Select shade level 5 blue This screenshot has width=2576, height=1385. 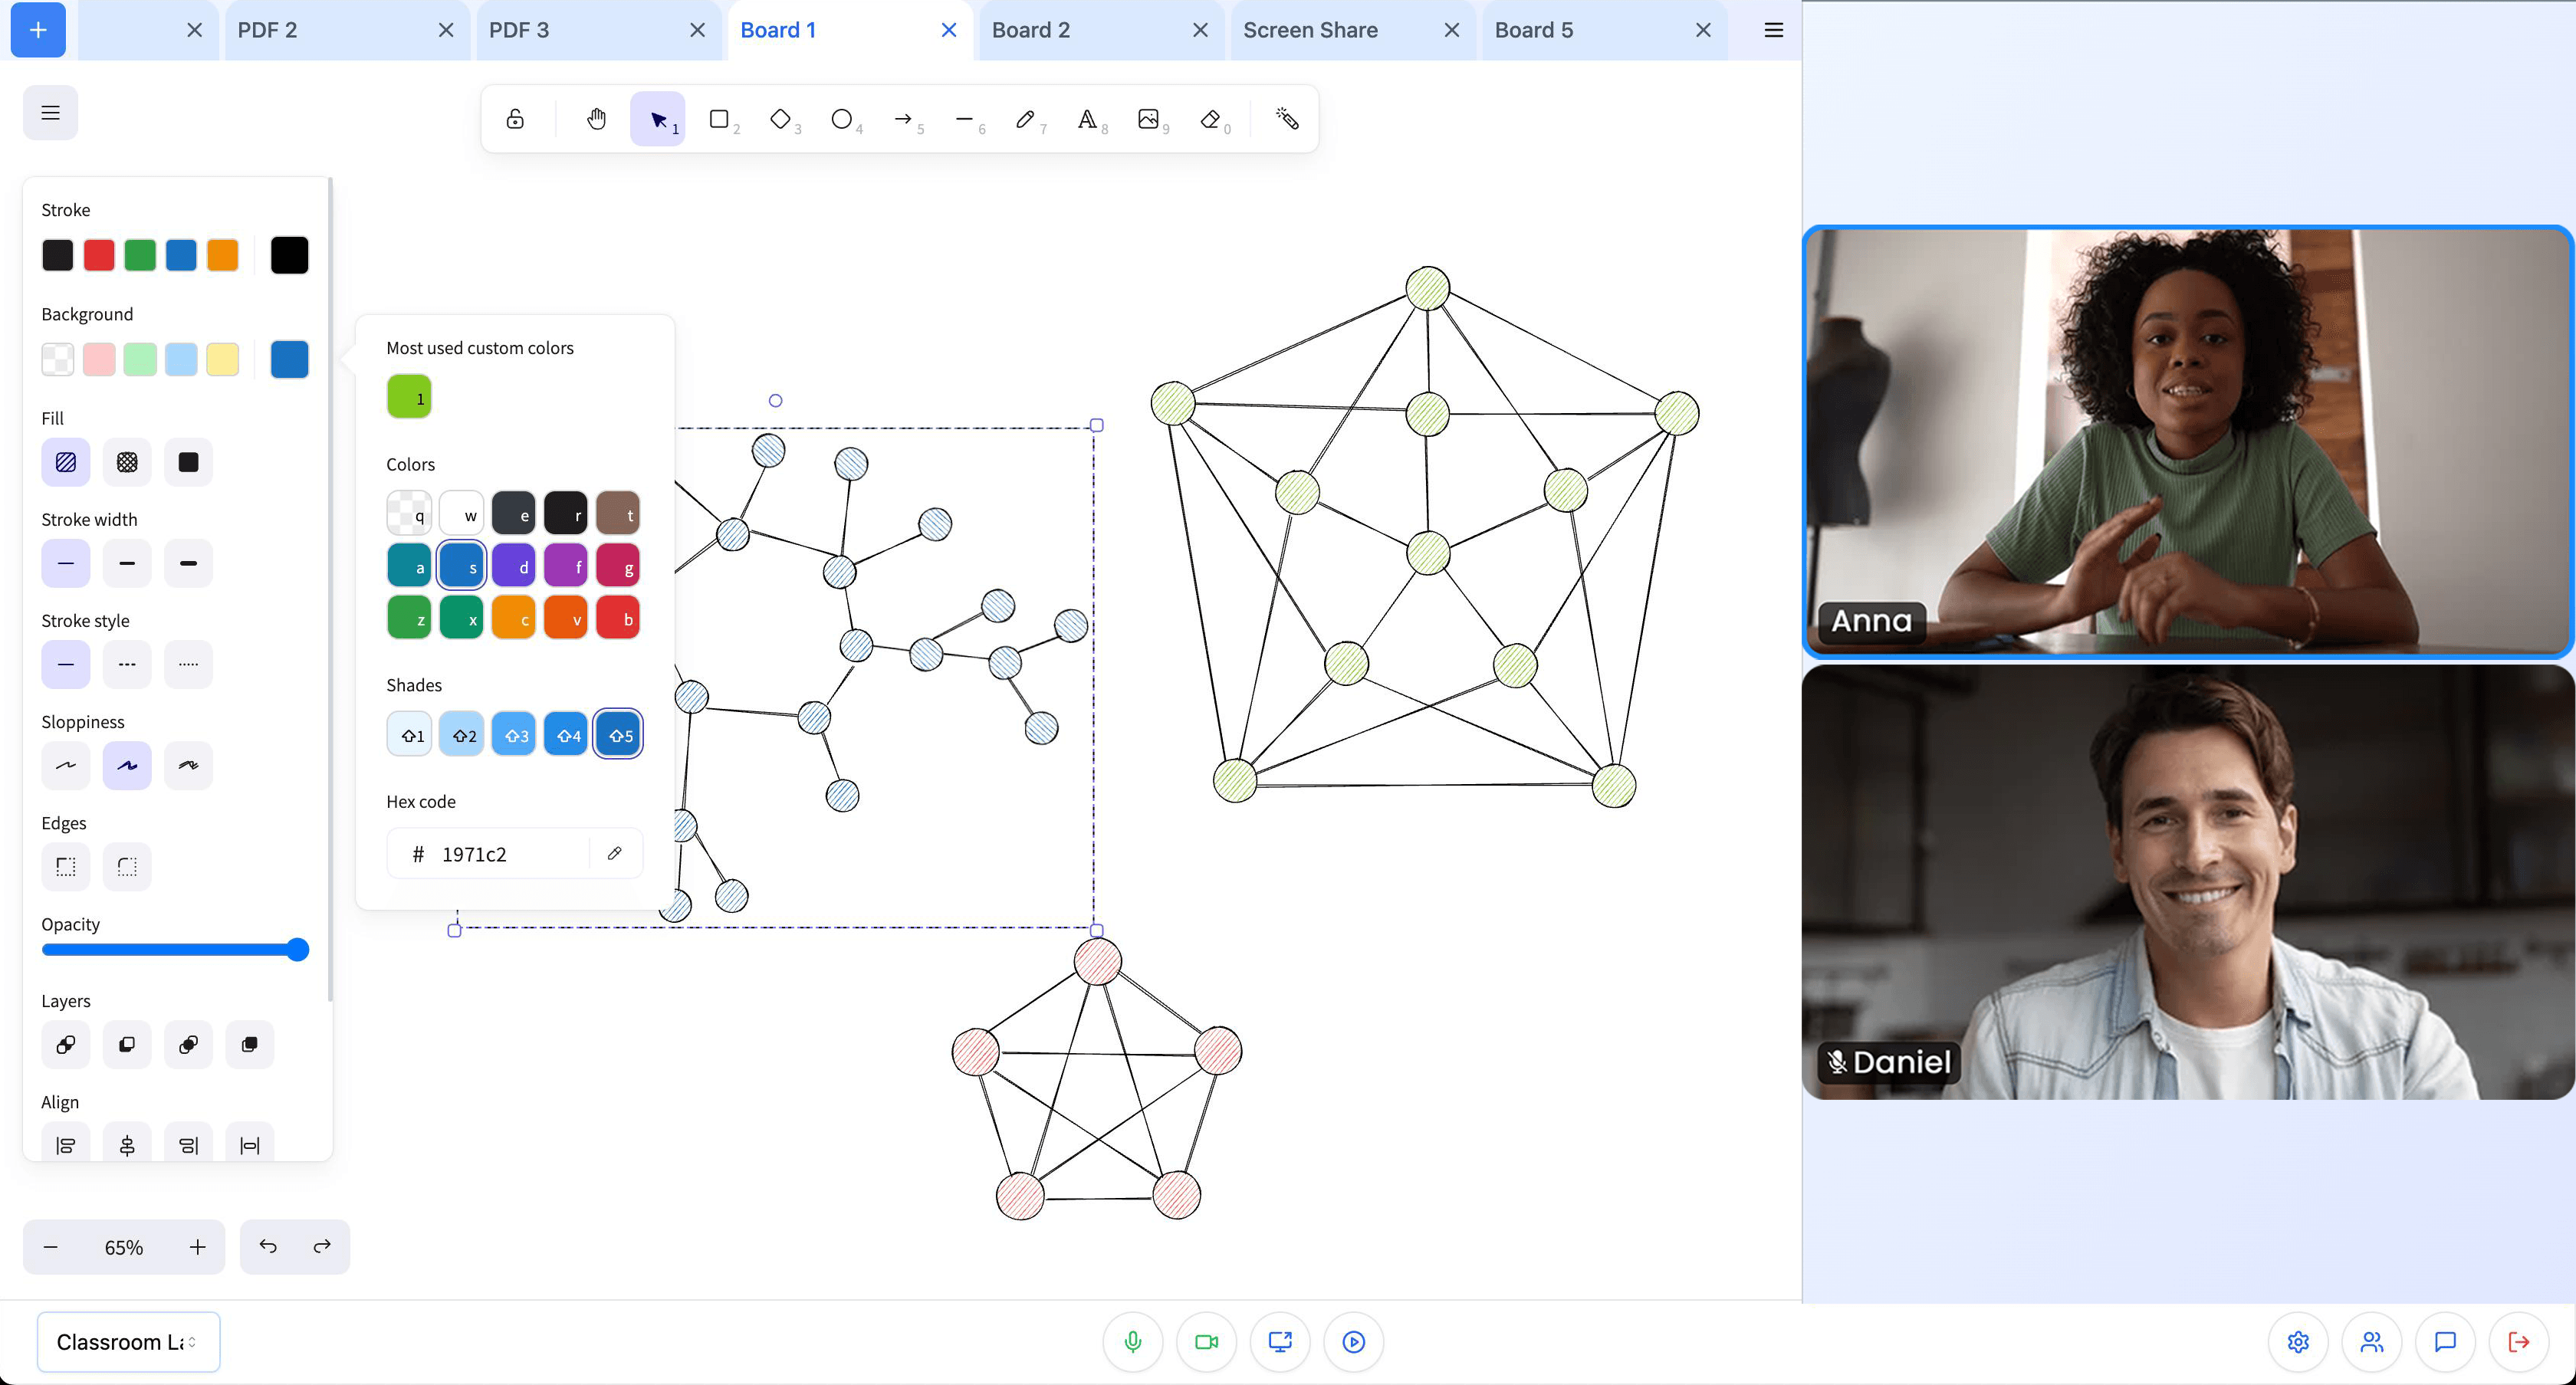pyautogui.click(x=619, y=735)
